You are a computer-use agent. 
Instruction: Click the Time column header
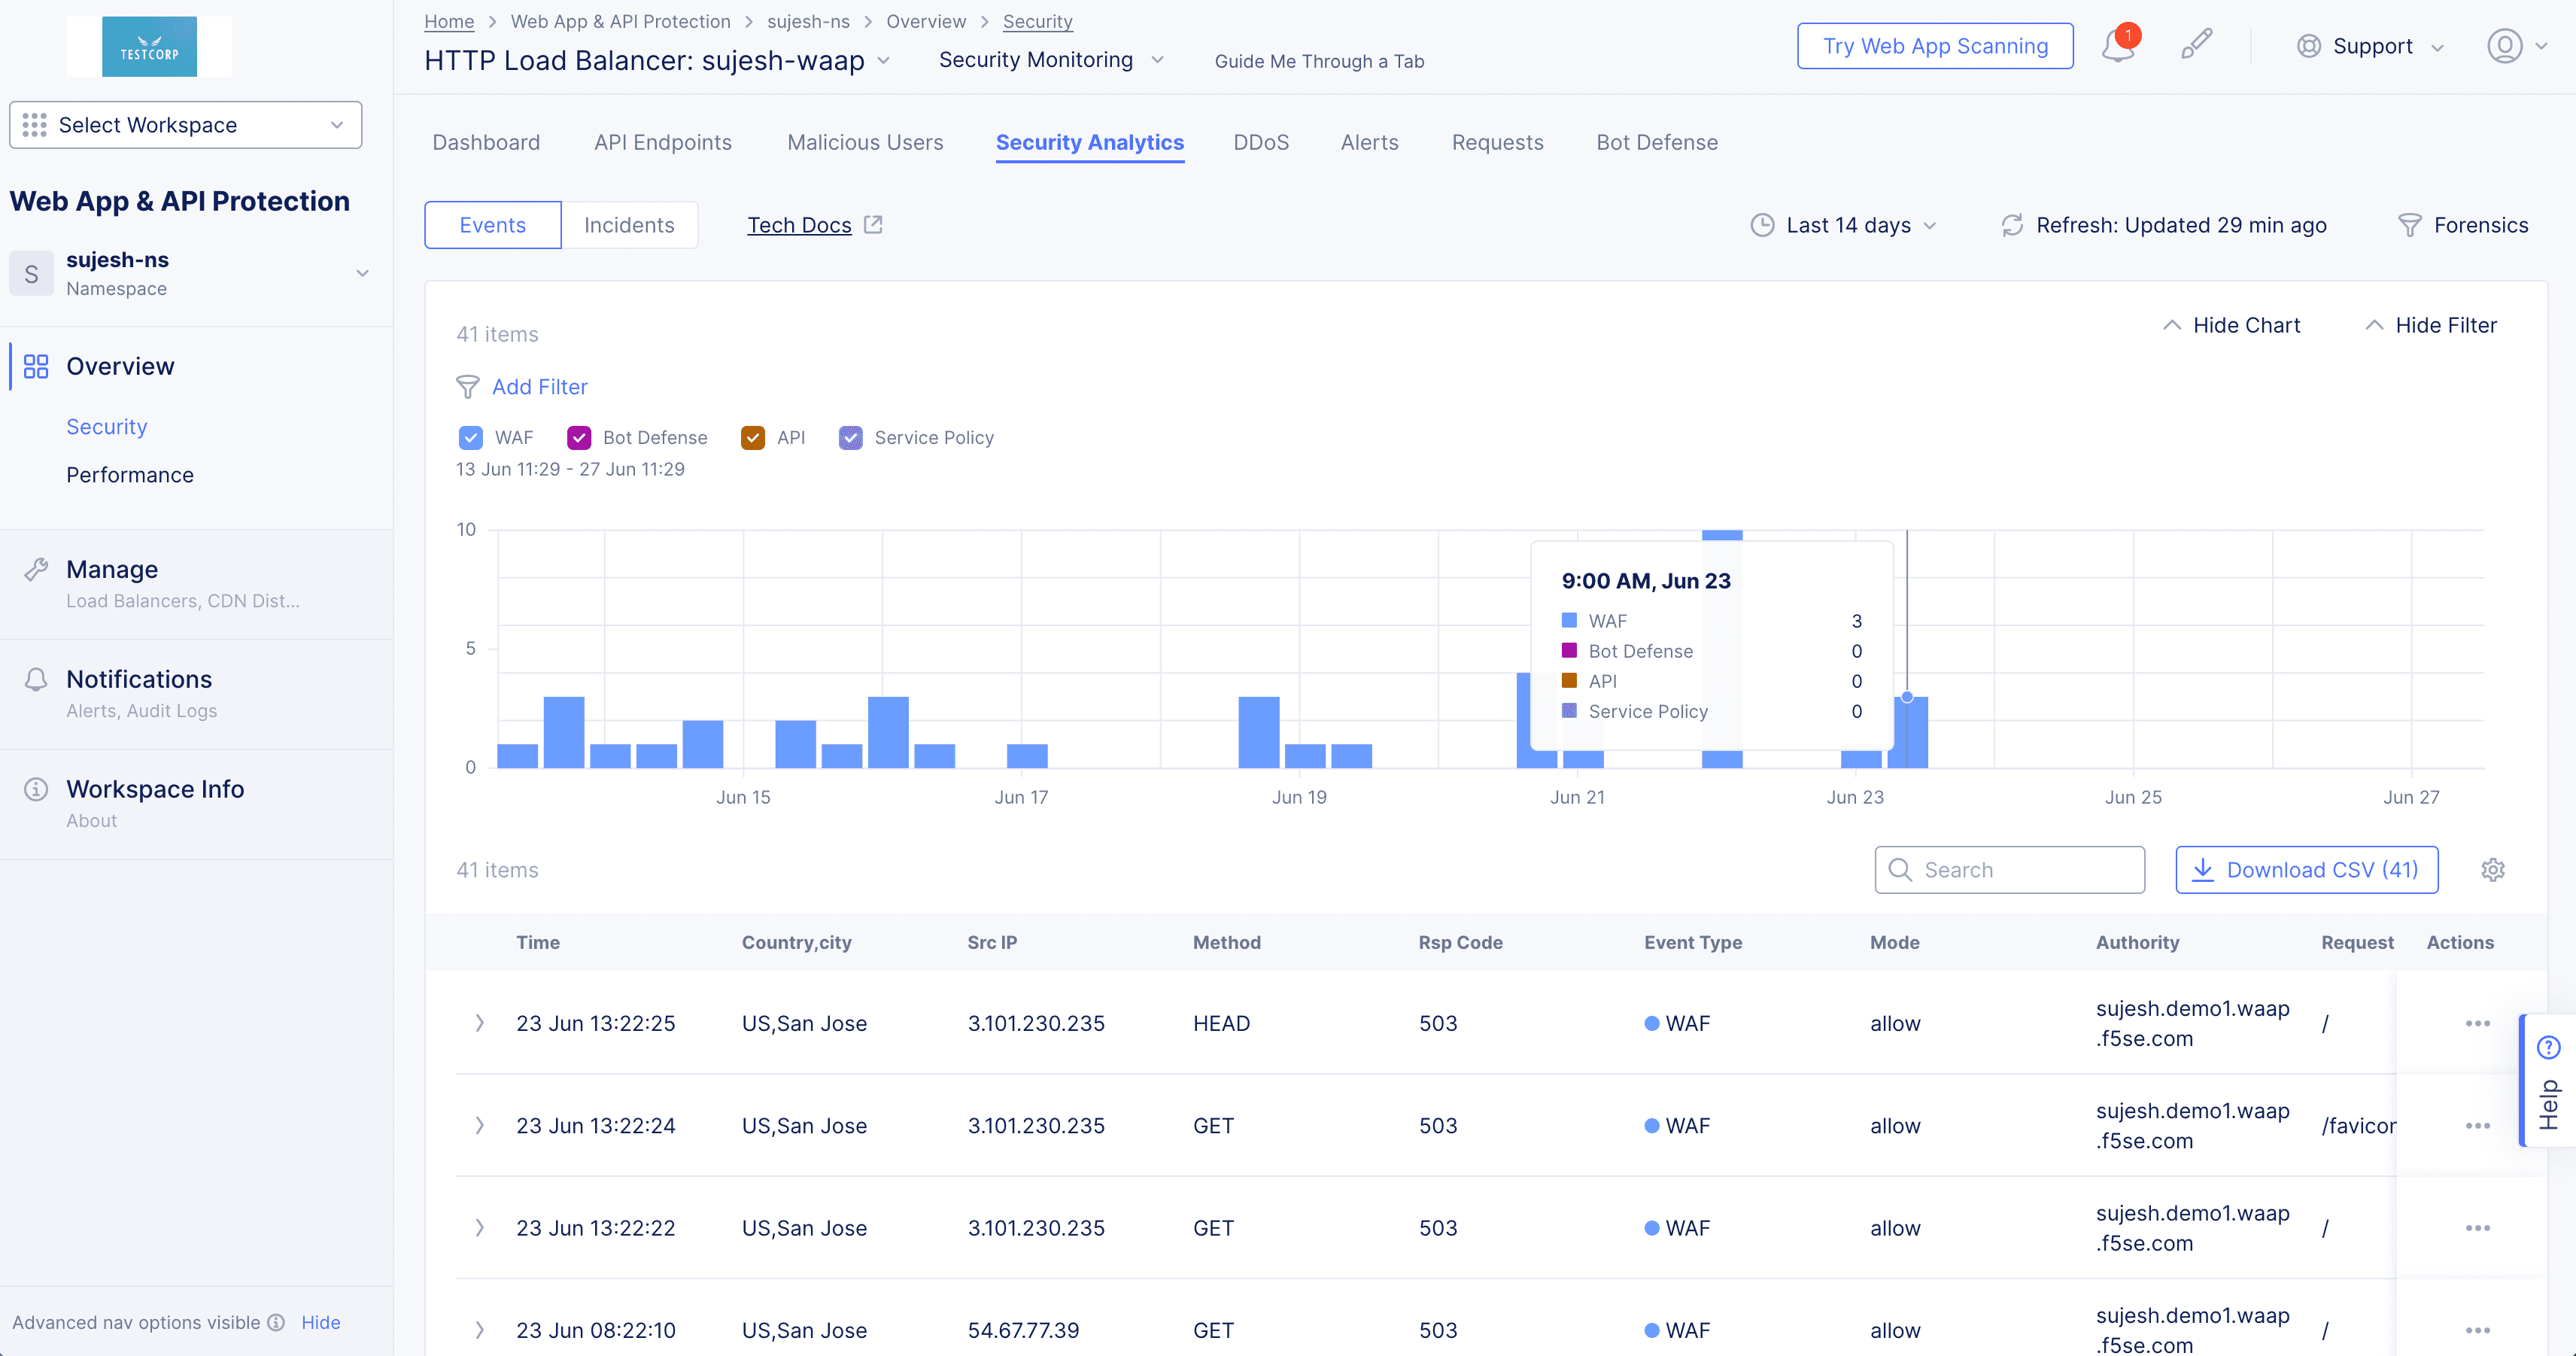coord(538,942)
